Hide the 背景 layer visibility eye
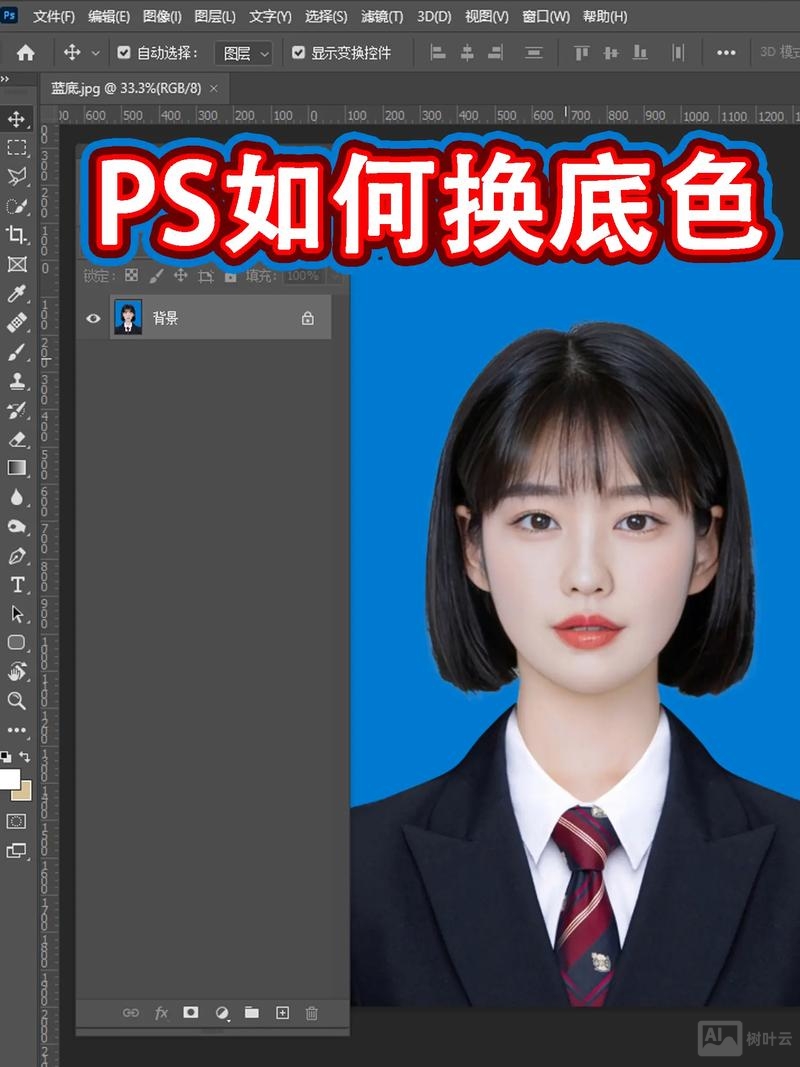800x1067 pixels. [x=93, y=317]
